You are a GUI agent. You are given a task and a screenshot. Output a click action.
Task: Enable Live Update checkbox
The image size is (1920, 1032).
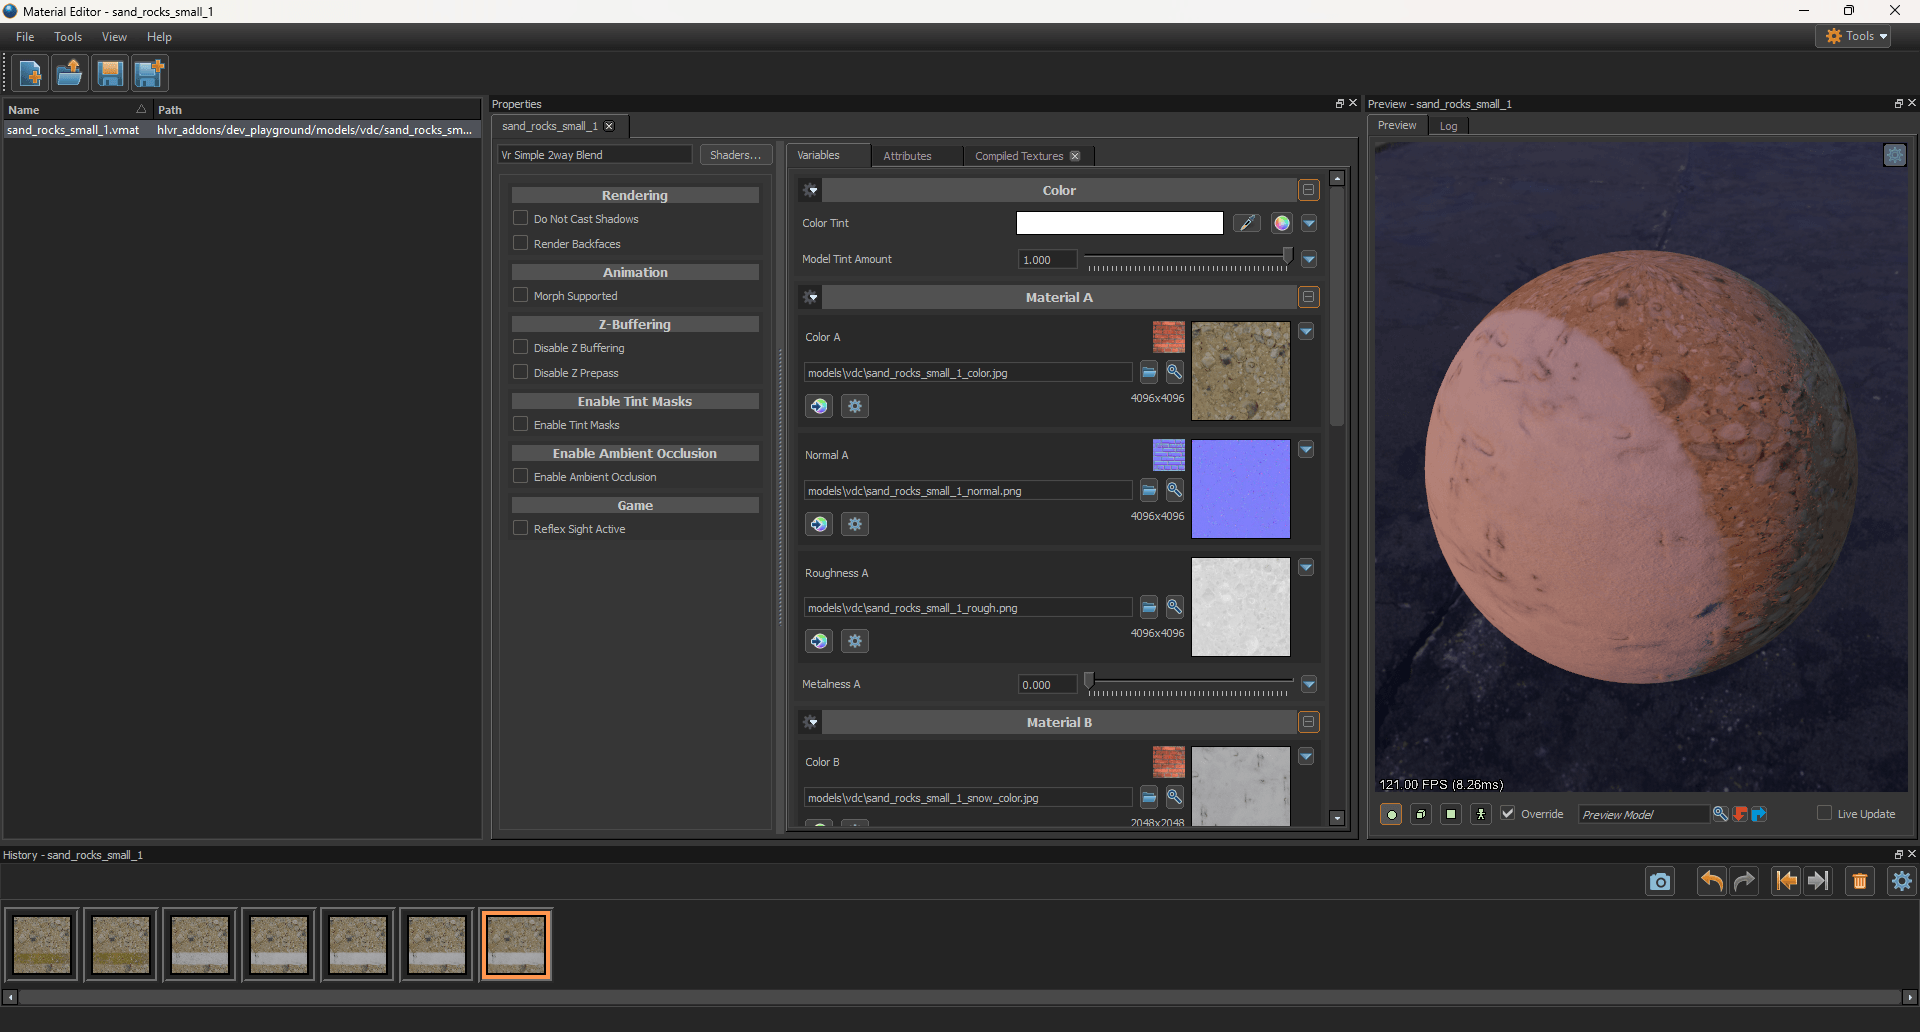click(1824, 813)
